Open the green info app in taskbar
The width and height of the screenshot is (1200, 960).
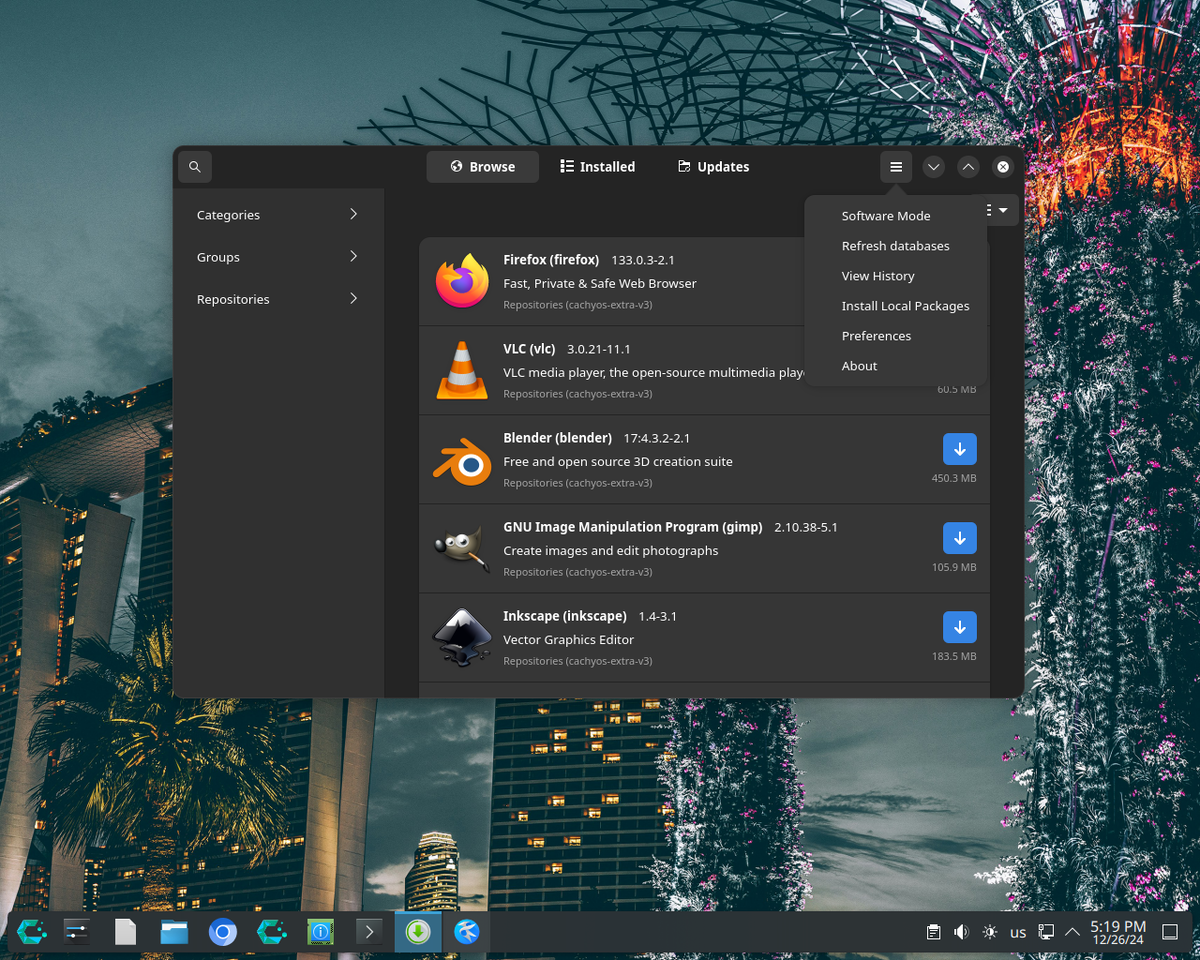pyautogui.click(x=320, y=932)
